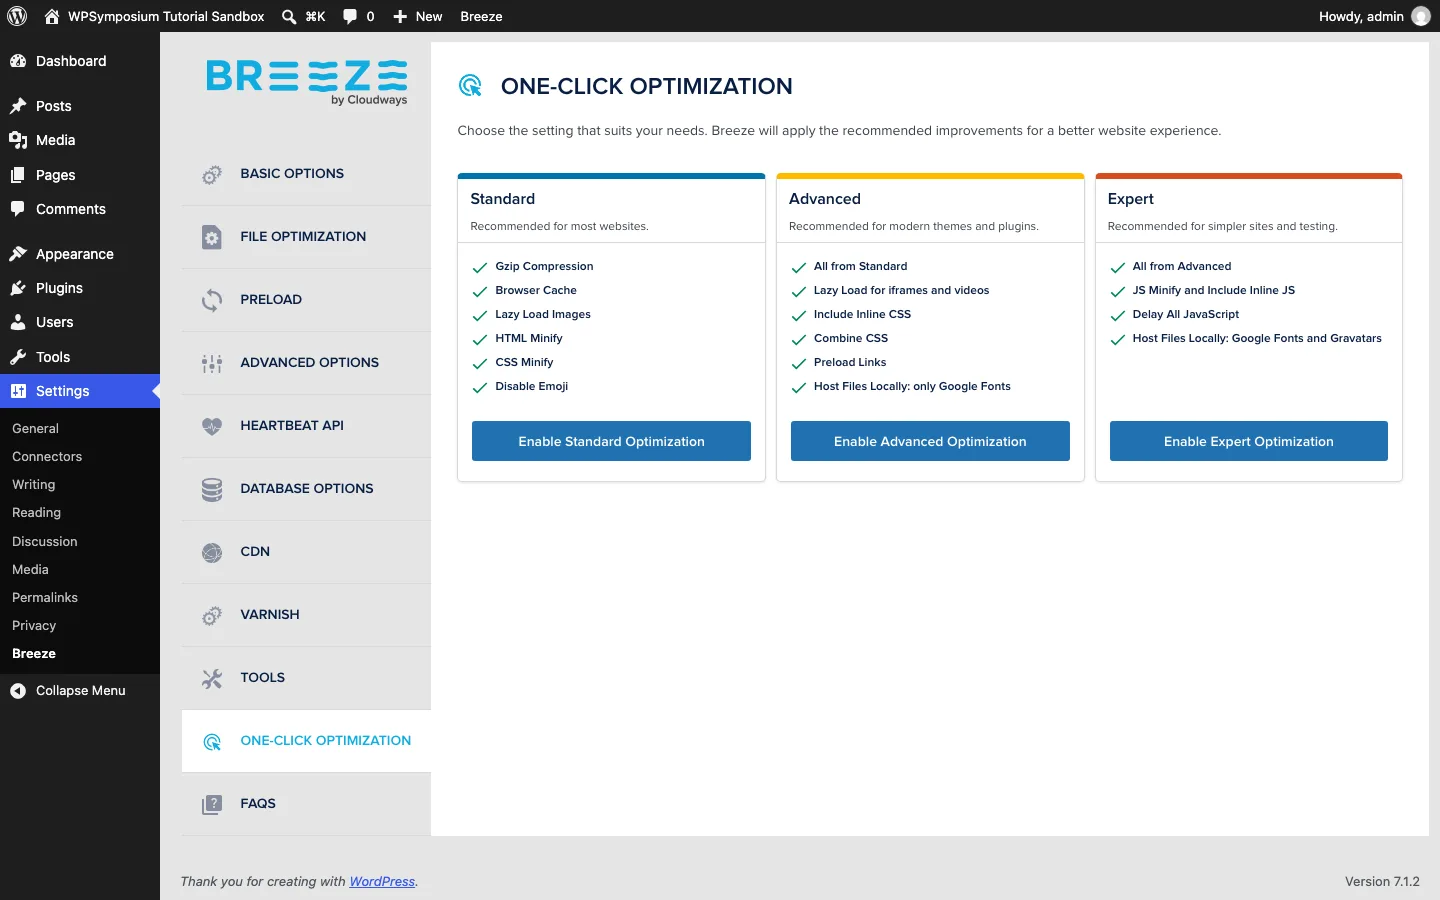Click the FAQs question mark icon
The width and height of the screenshot is (1440, 900).
(212, 804)
